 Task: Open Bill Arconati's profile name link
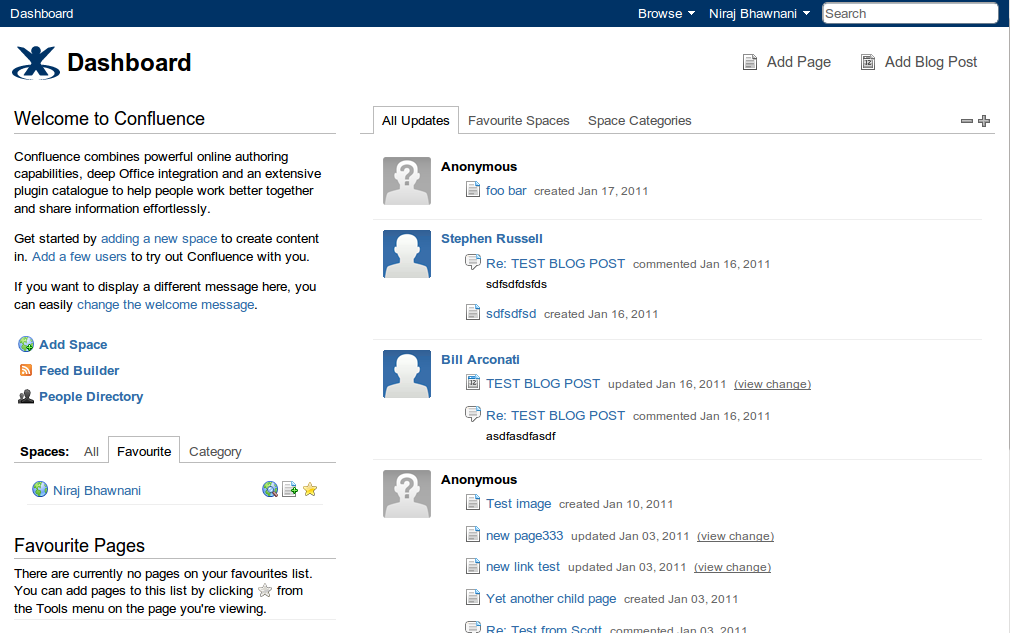480,359
